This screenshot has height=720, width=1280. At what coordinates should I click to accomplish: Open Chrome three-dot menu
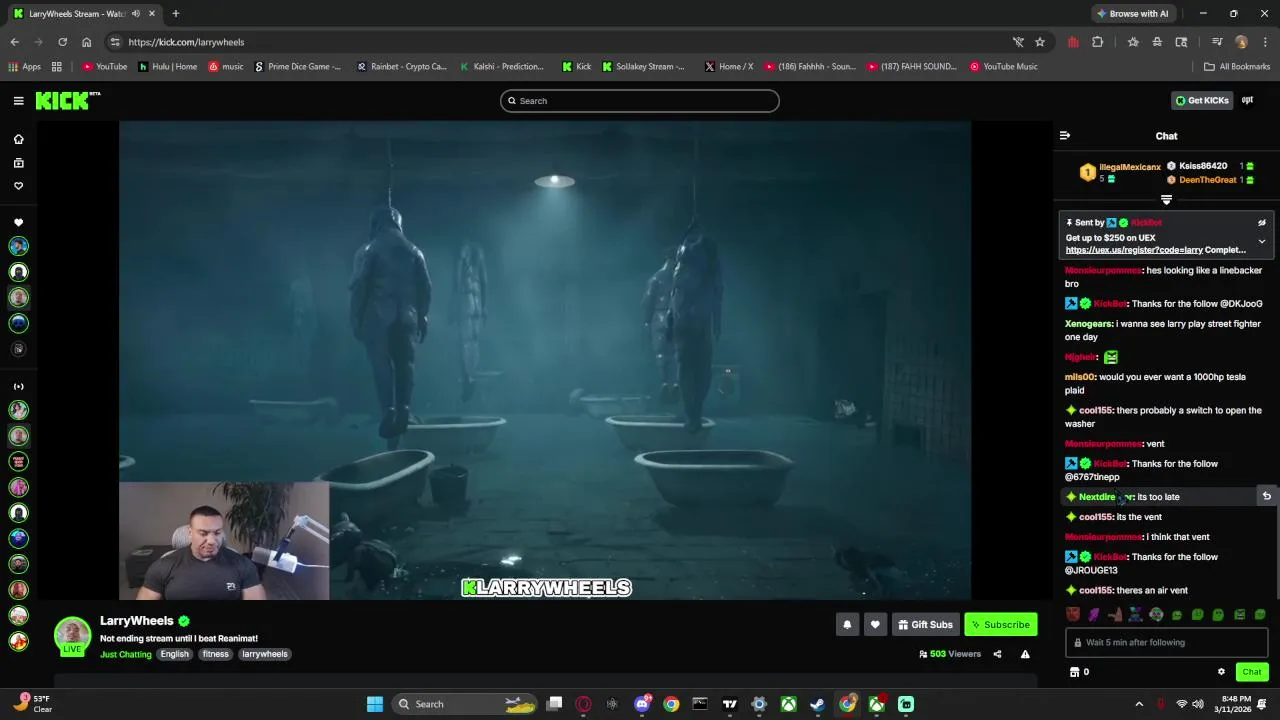[1265, 42]
